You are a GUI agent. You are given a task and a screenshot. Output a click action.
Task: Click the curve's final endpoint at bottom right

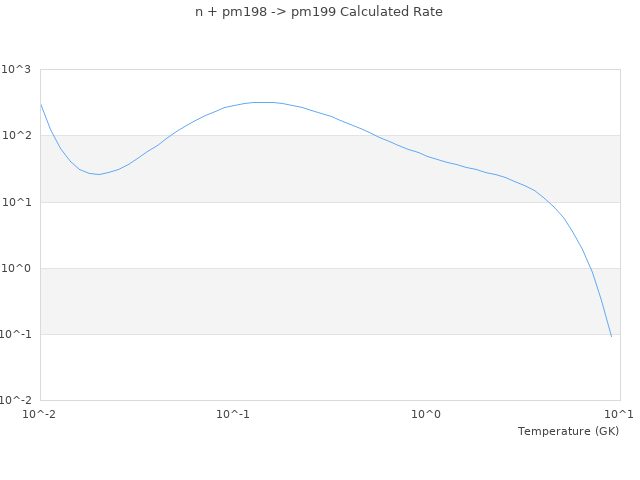pos(611,336)
